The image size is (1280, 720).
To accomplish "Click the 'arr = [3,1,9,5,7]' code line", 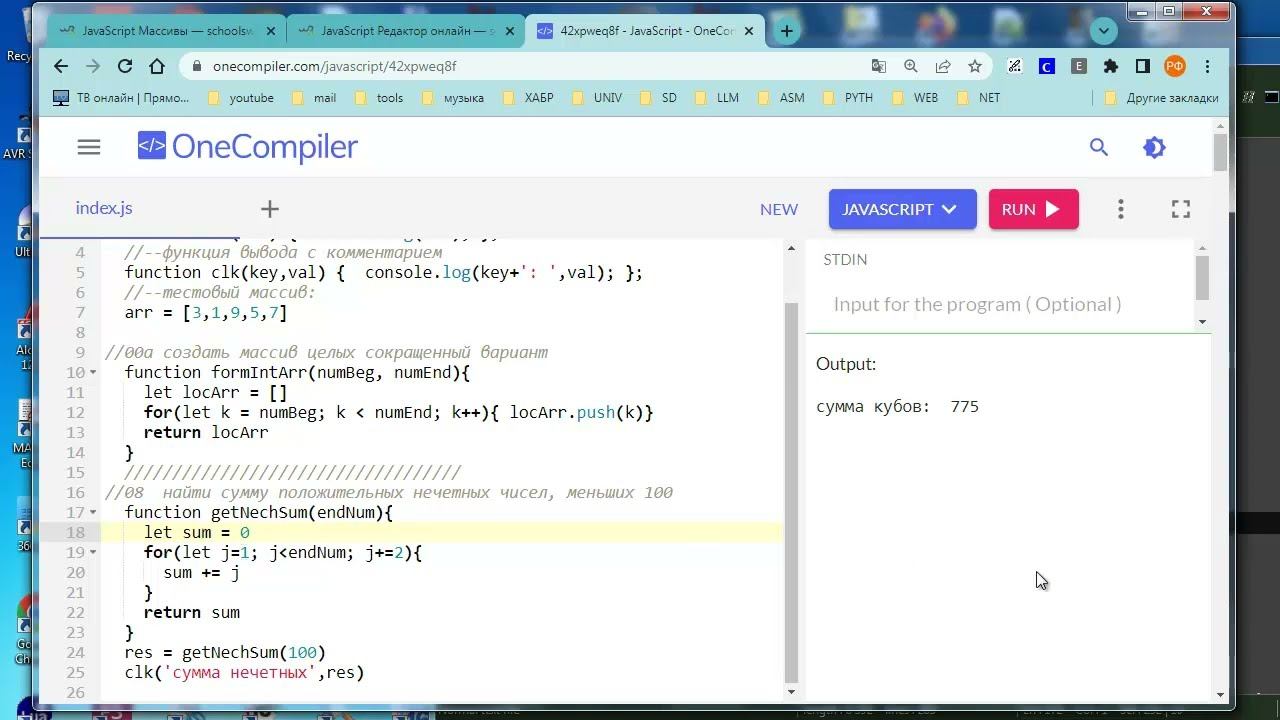I will click(x=206, y=313).
